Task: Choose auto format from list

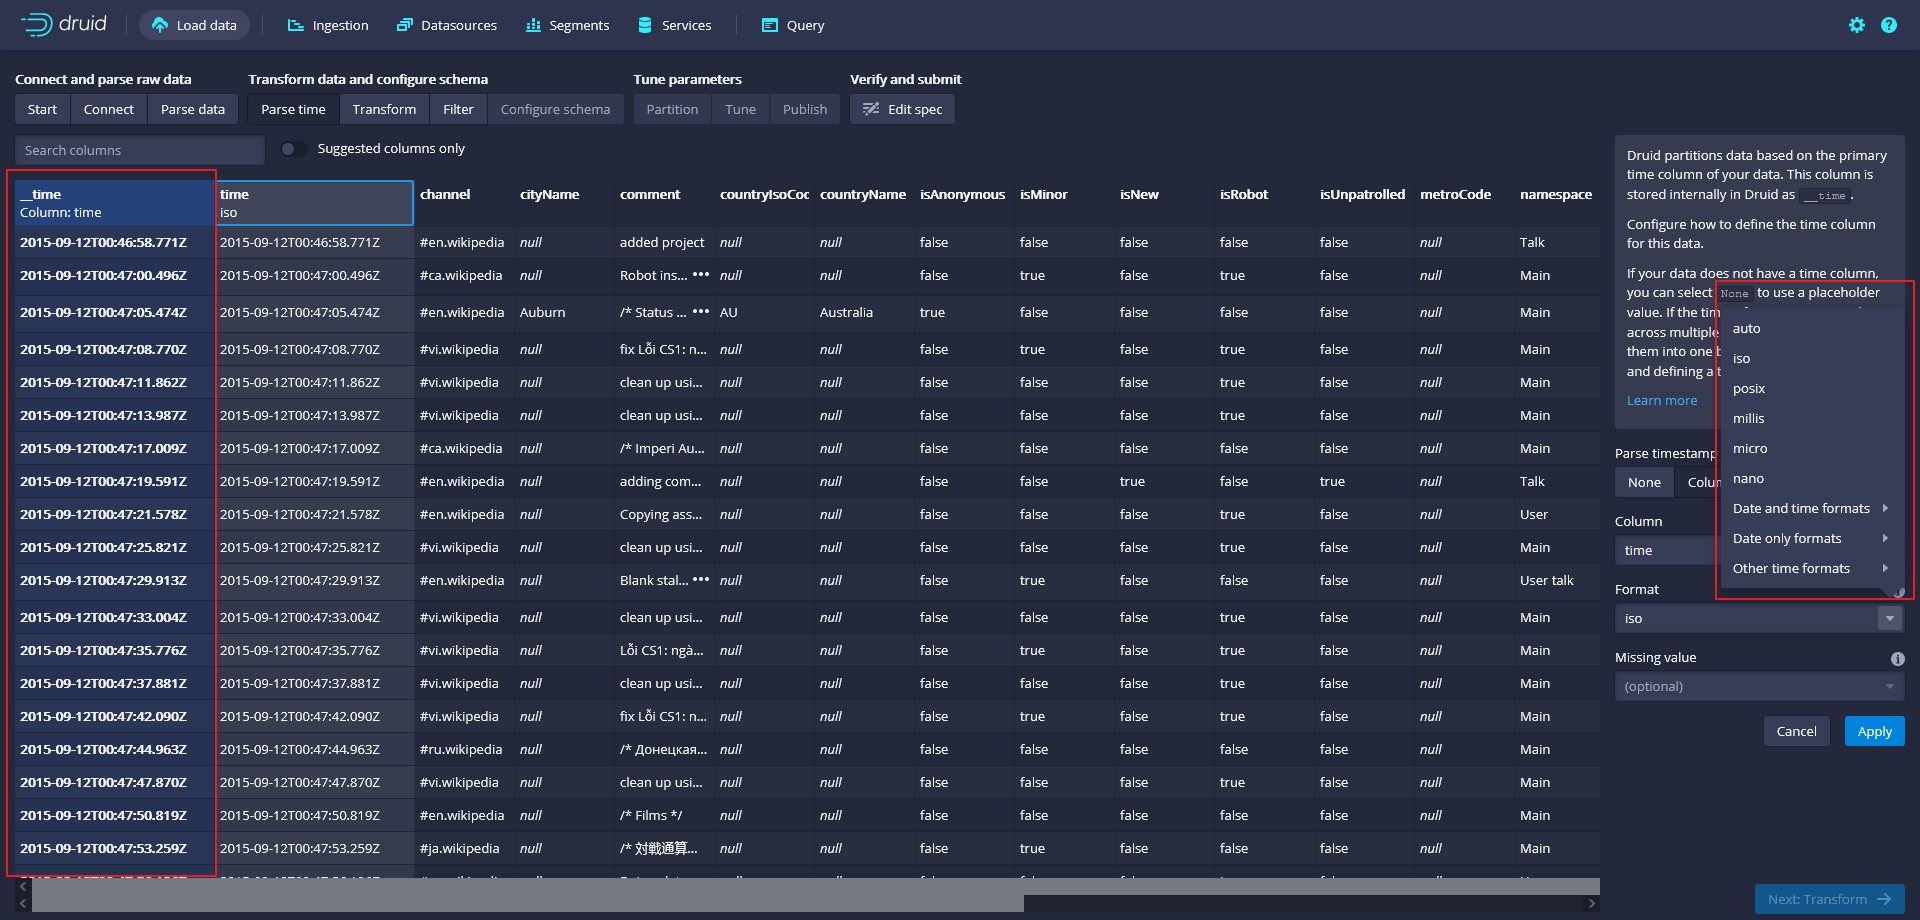Action: click(1811, 328)
